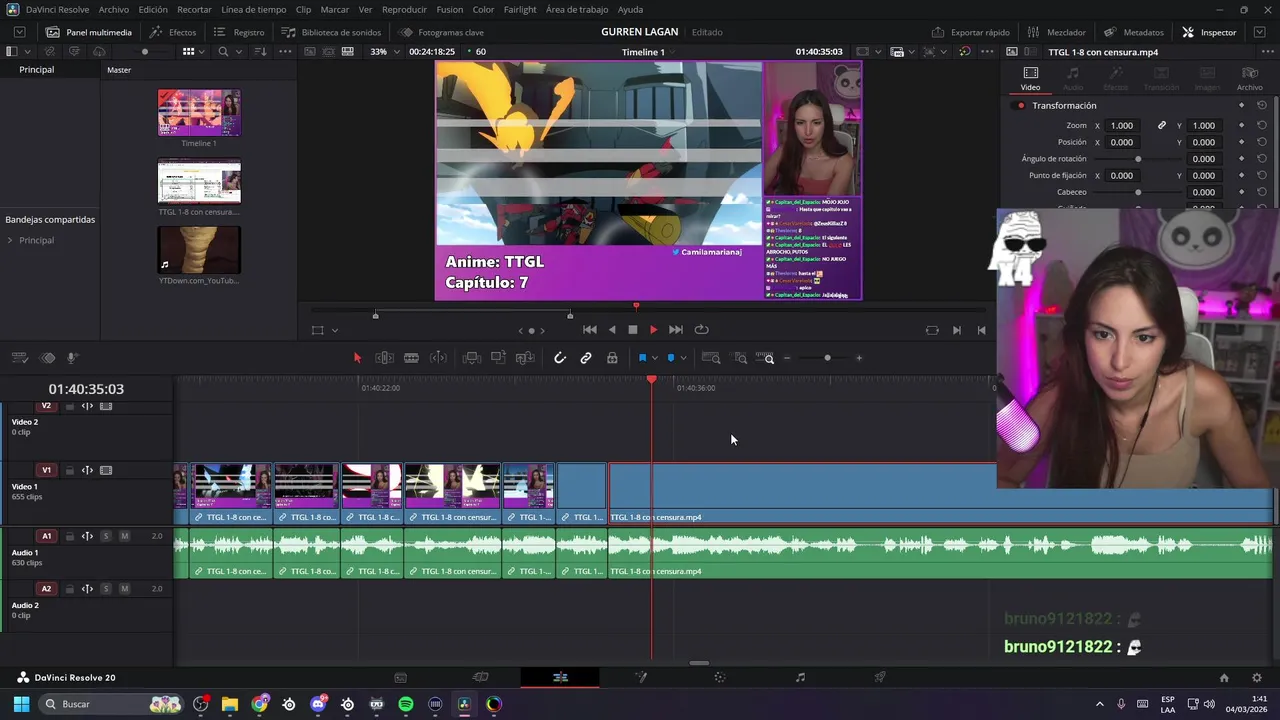This screenshot has width=1280, height=720.
Task: Click the replace clip icon
Action: [525, 358]
